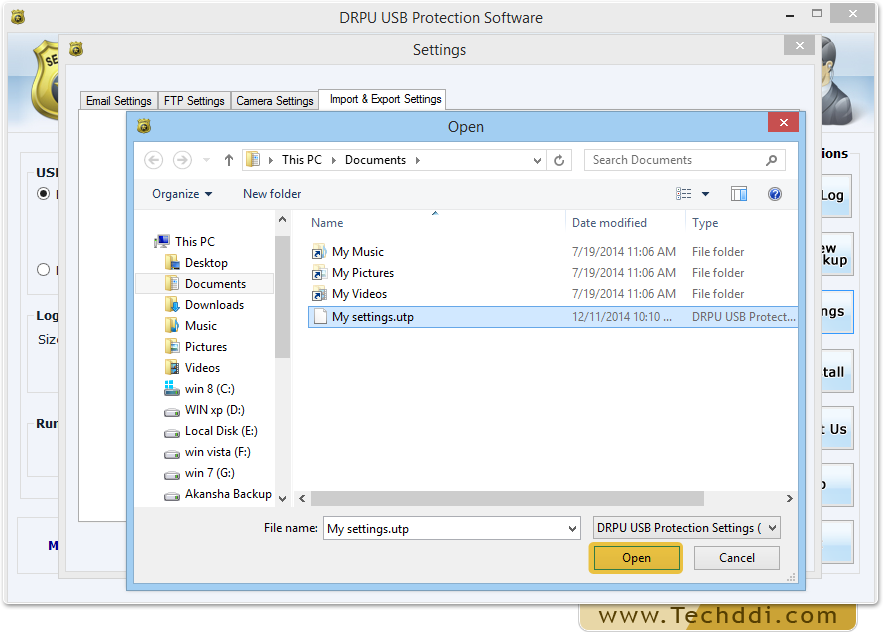Image resolution: width=883 pixels, height=632 pixels.
Task: Click the Log button in main window
Action: (836, 195)
